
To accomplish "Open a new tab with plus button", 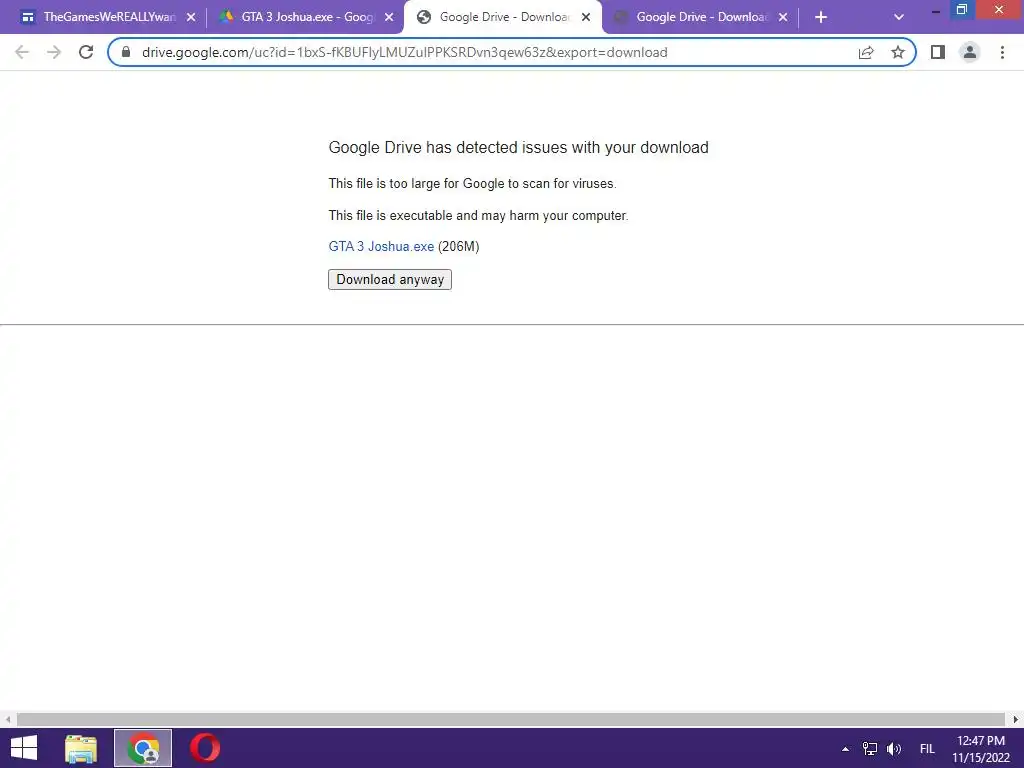I will (x=821, y=17).
